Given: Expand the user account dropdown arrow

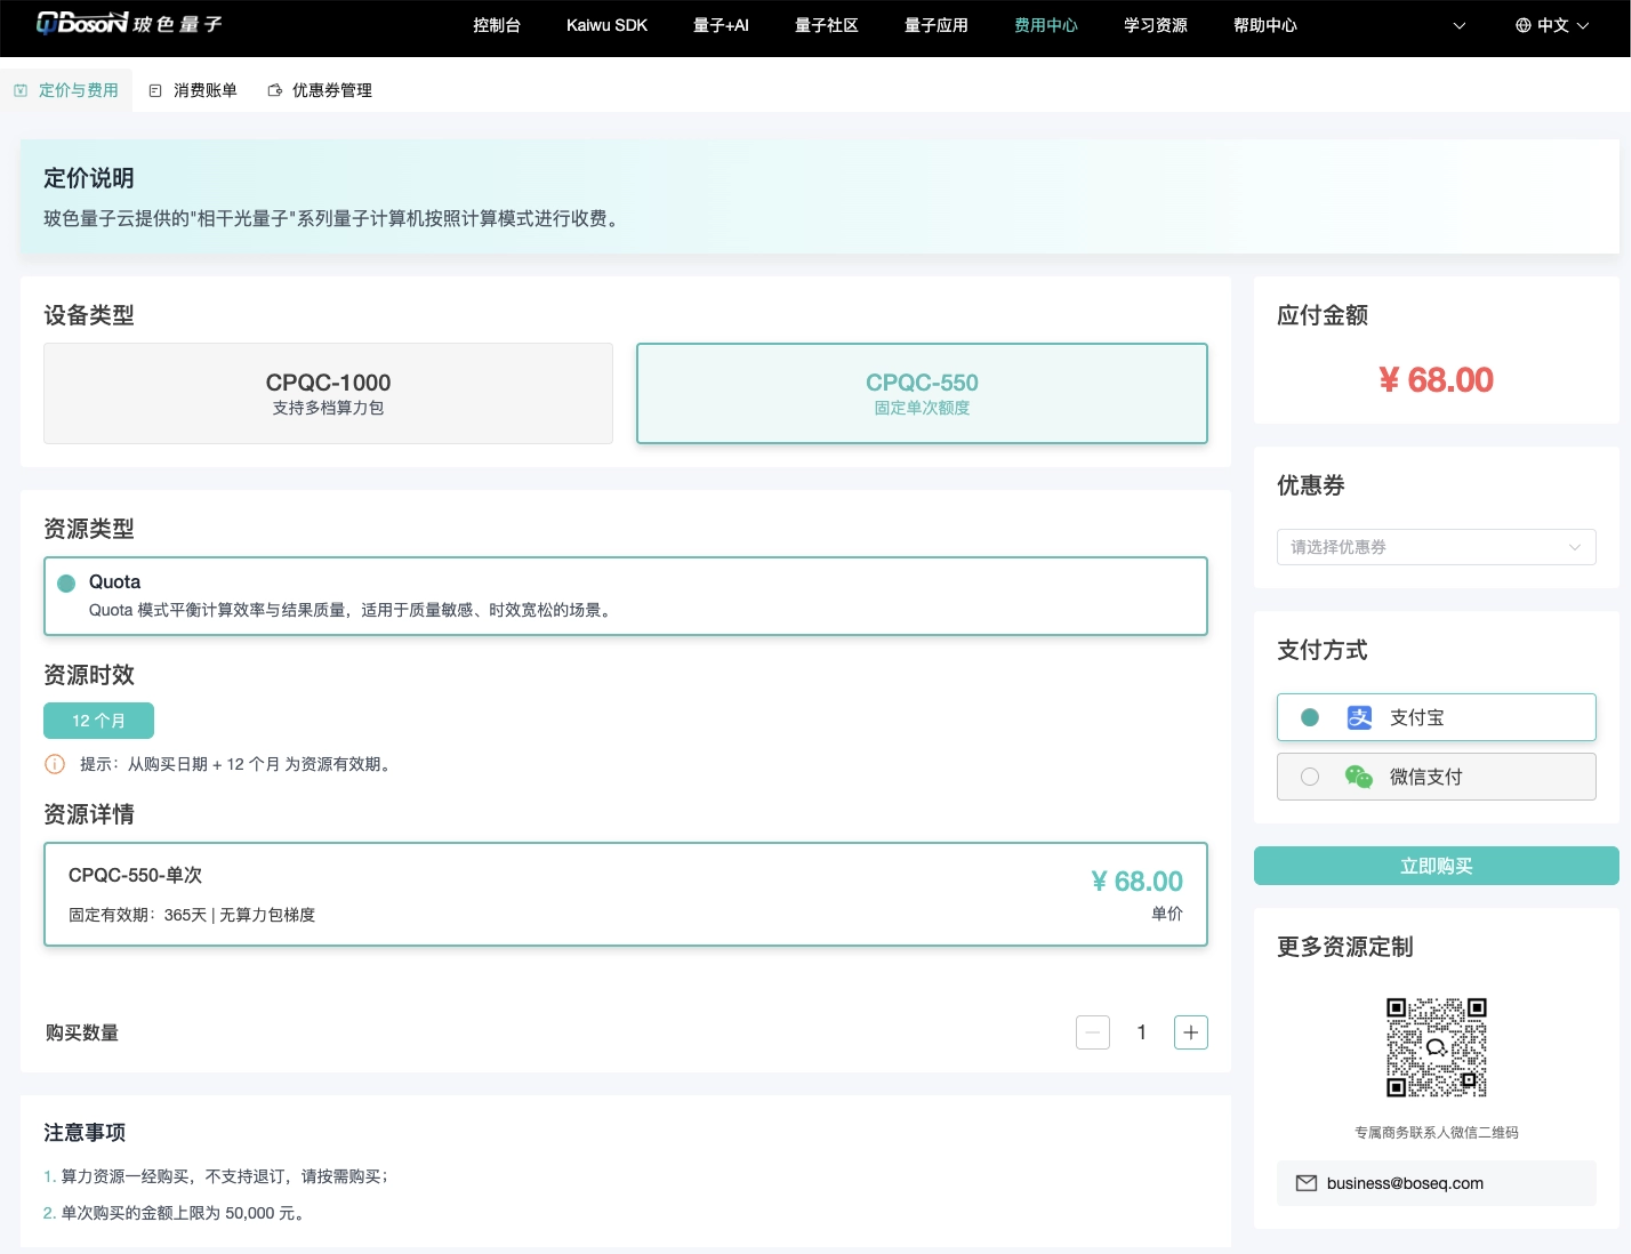Looking at the screenshot, I should point(1459,26).
